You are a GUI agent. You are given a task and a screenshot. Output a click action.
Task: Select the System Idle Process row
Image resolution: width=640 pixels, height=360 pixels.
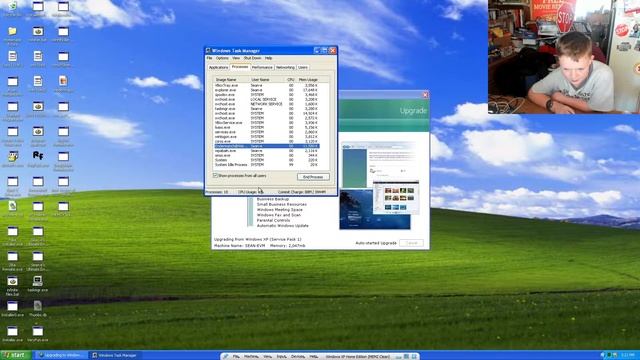pyautogui.click(x=267, y=164)
